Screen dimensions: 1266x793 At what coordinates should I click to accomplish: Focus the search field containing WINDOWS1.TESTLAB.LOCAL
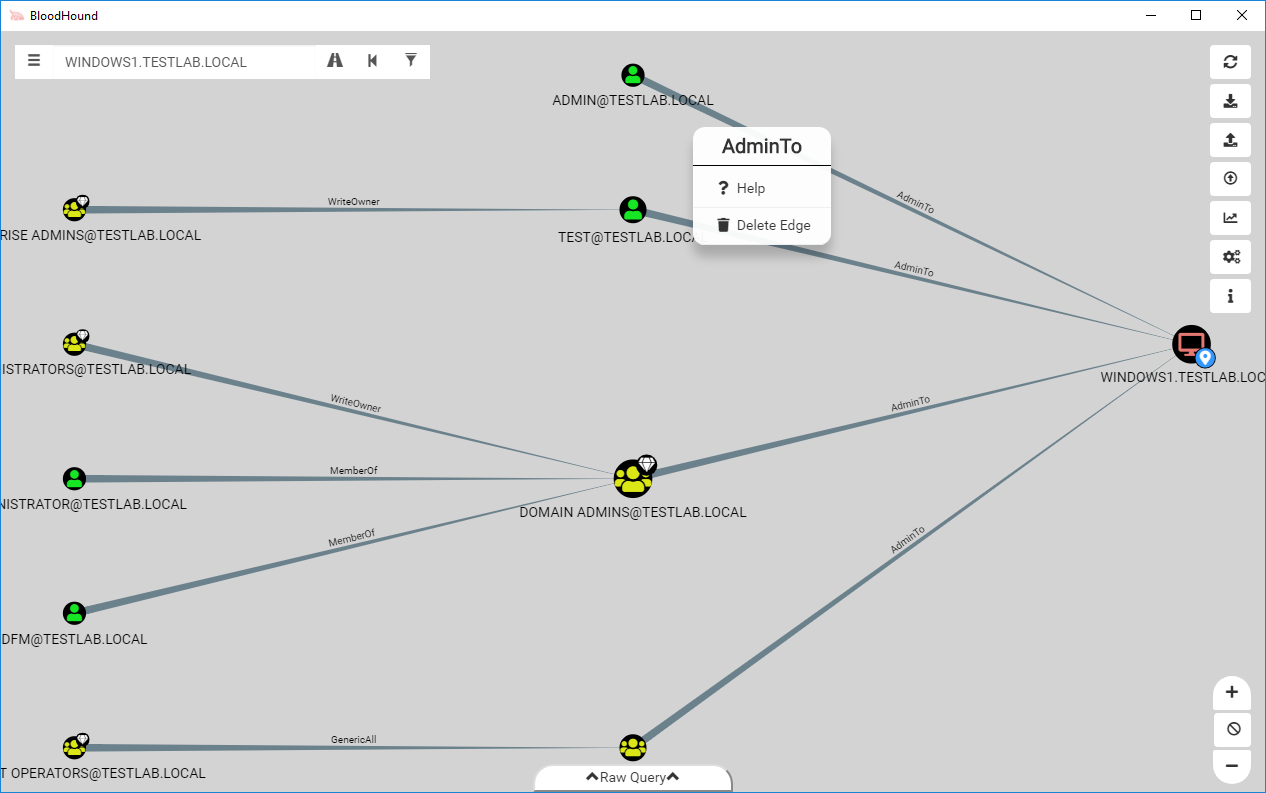186,62
